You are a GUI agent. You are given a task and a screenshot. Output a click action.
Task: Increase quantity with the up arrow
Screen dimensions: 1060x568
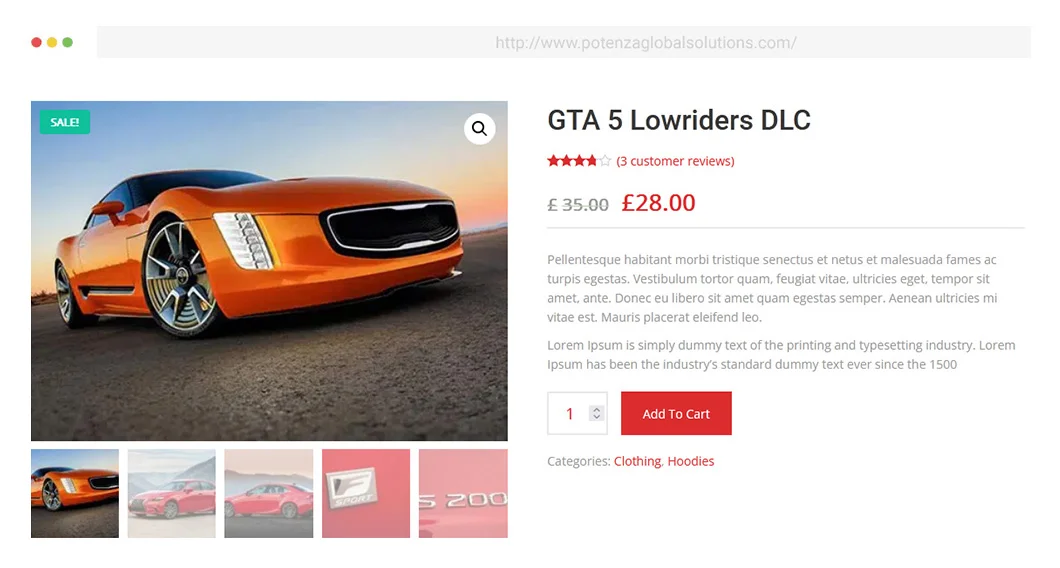pyautogui.click(x=596, y=409)
